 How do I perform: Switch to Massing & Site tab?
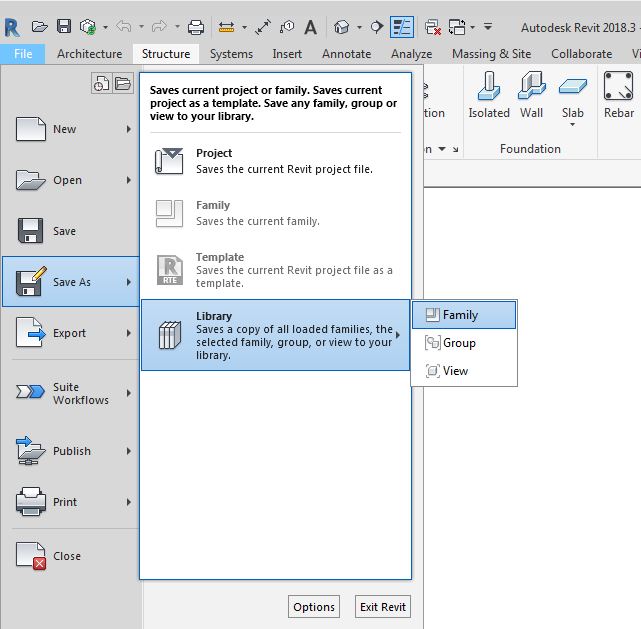click(491, 54)
